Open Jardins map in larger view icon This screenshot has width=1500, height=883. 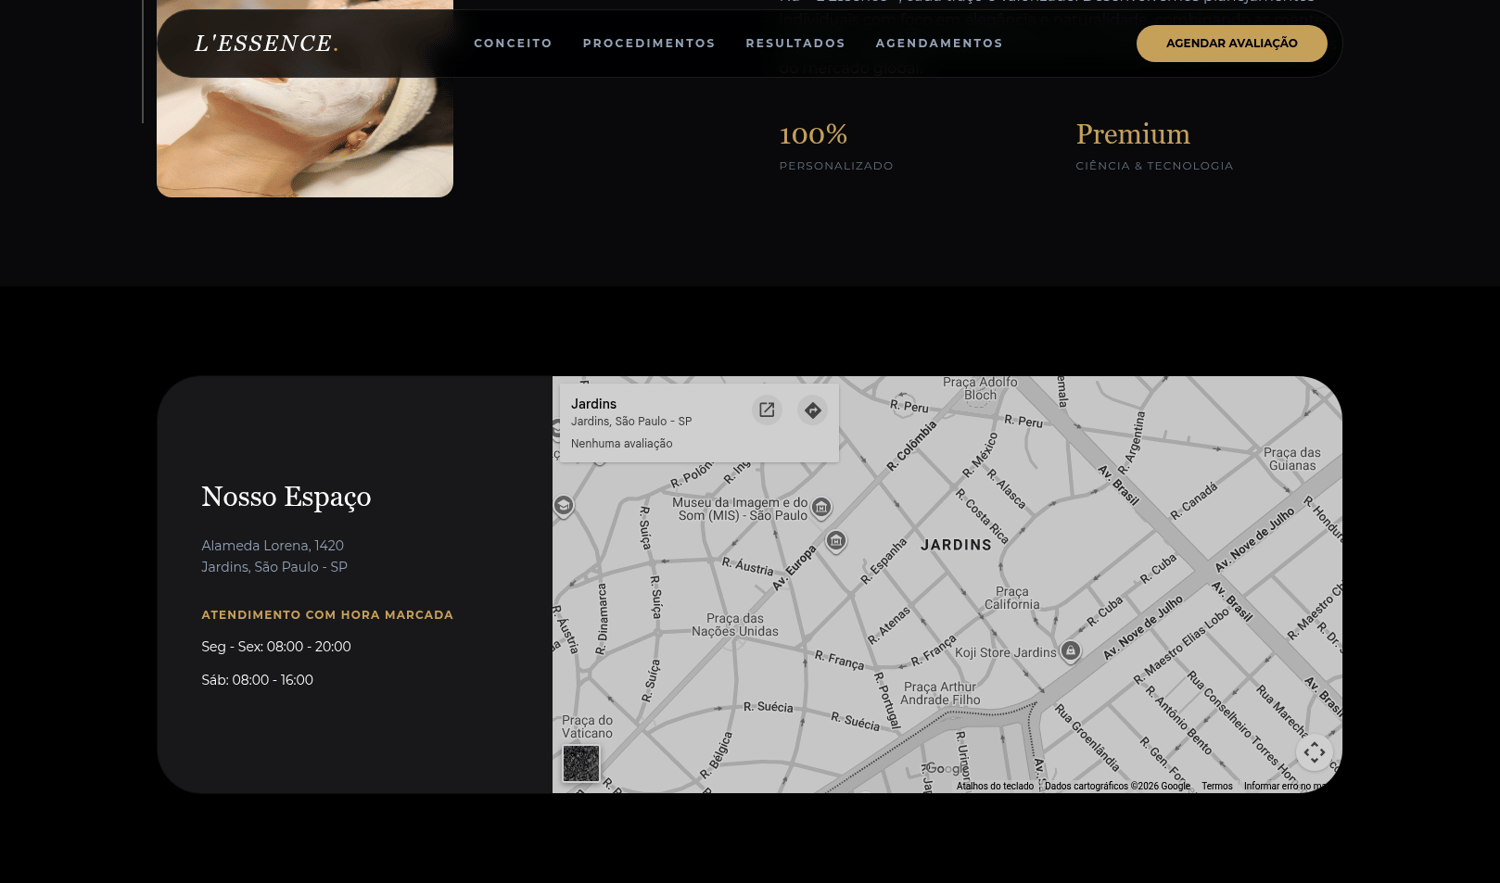767,410
